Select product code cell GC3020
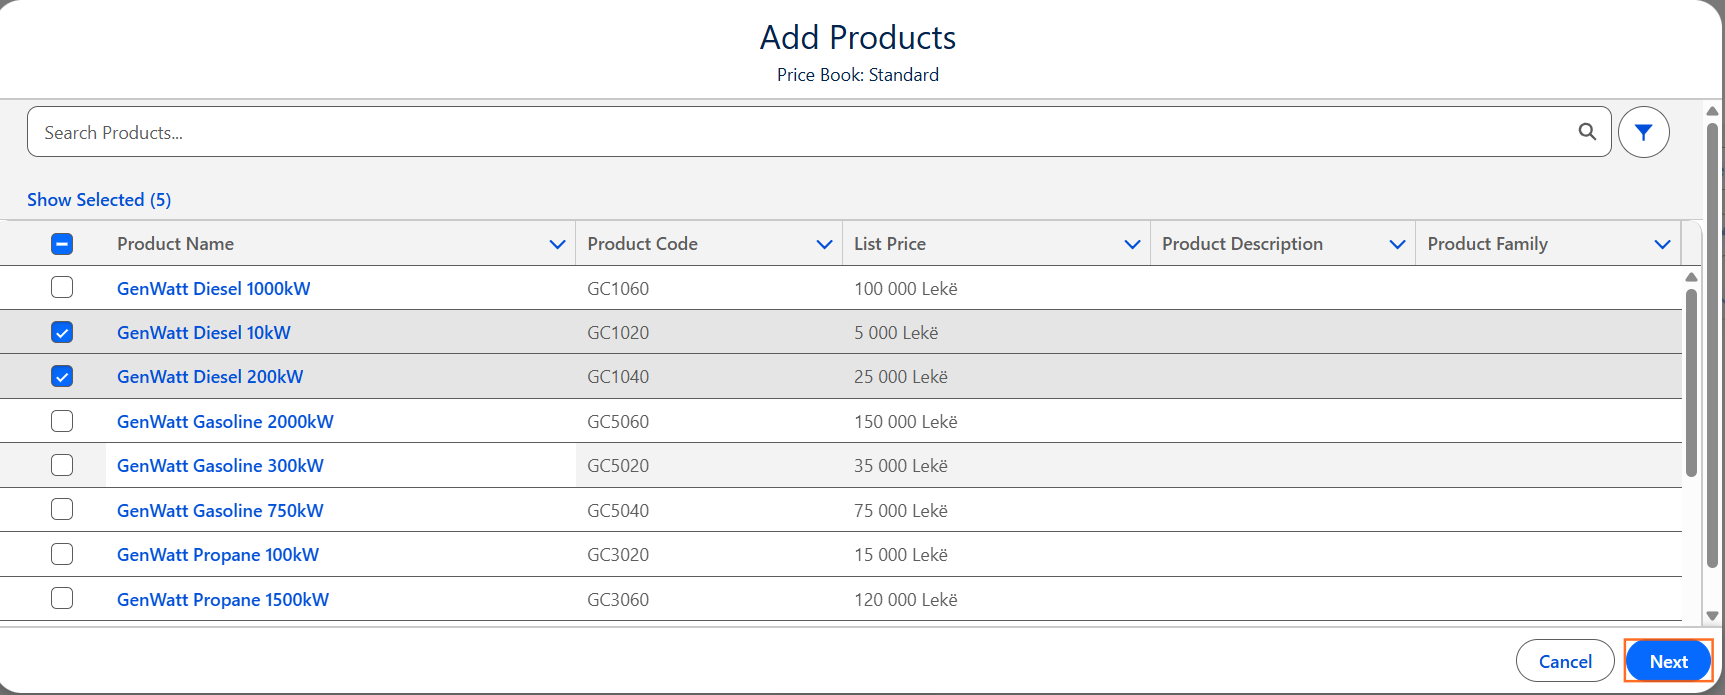This screenshot has height=695, width=1725. pos(618,554)
